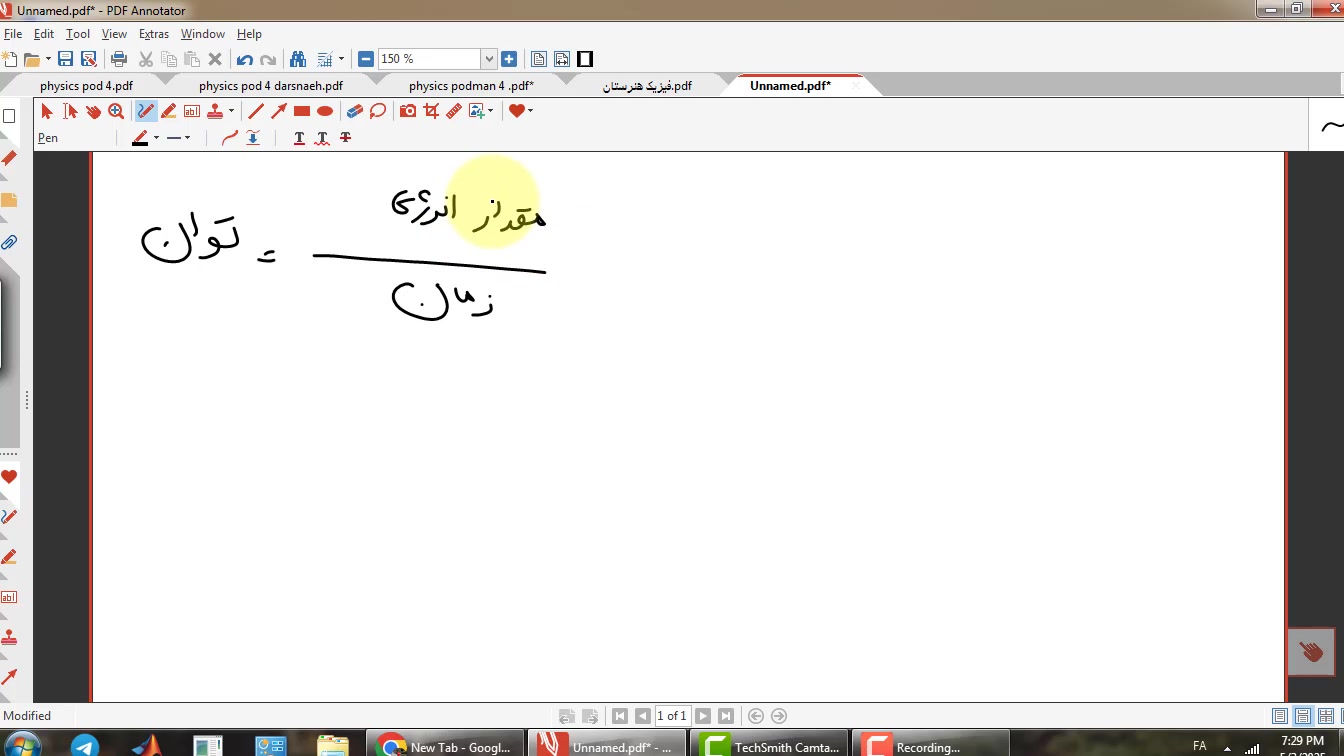The height and width of the screenshot is (756, 1344).
Task: Select the Marker highlighter tool
Action: click(169, 111)
